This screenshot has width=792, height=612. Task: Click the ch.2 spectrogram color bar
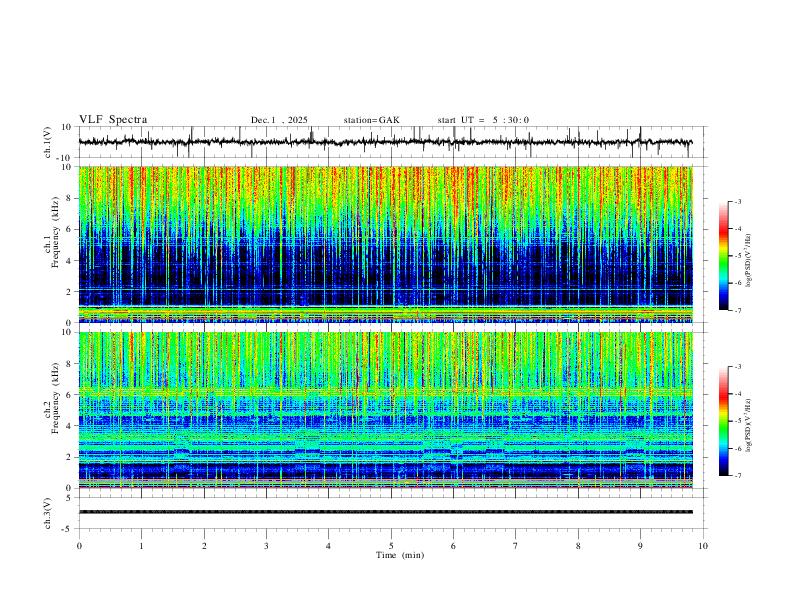(x=723, y=421)
